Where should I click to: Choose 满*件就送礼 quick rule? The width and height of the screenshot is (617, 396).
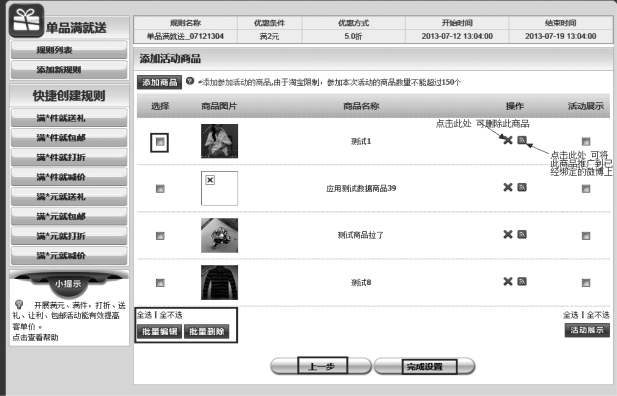pyautogui.click(x=69, y=118)
